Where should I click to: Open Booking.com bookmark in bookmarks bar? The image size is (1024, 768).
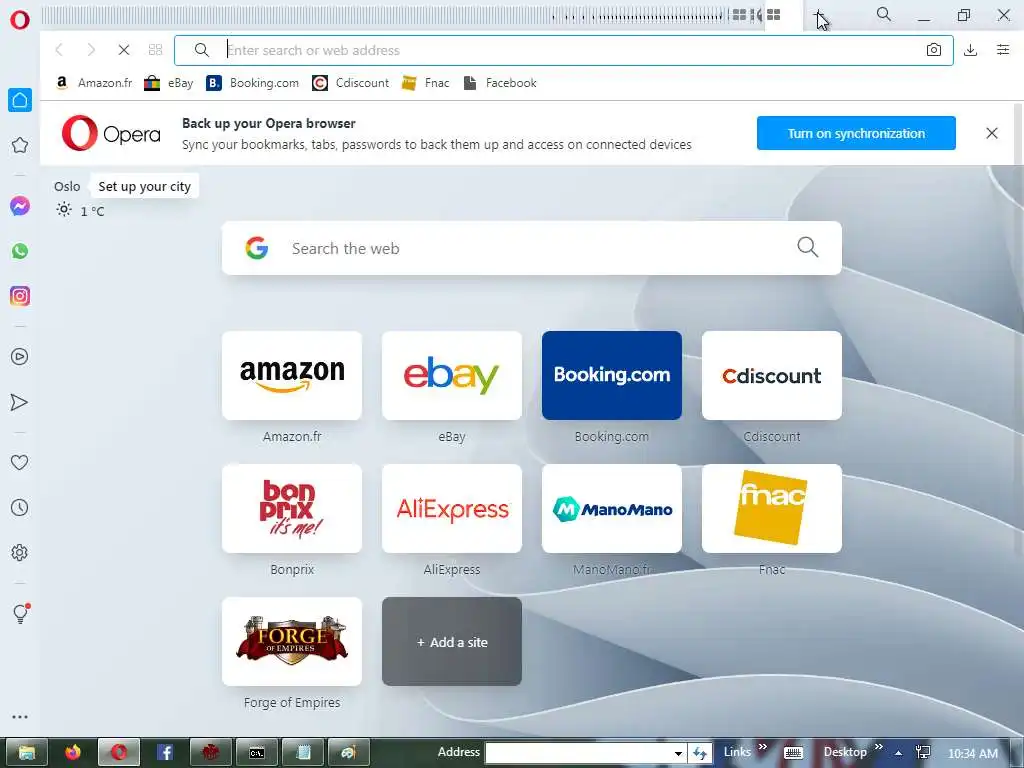pyautogui.click(x=253, y=83)
